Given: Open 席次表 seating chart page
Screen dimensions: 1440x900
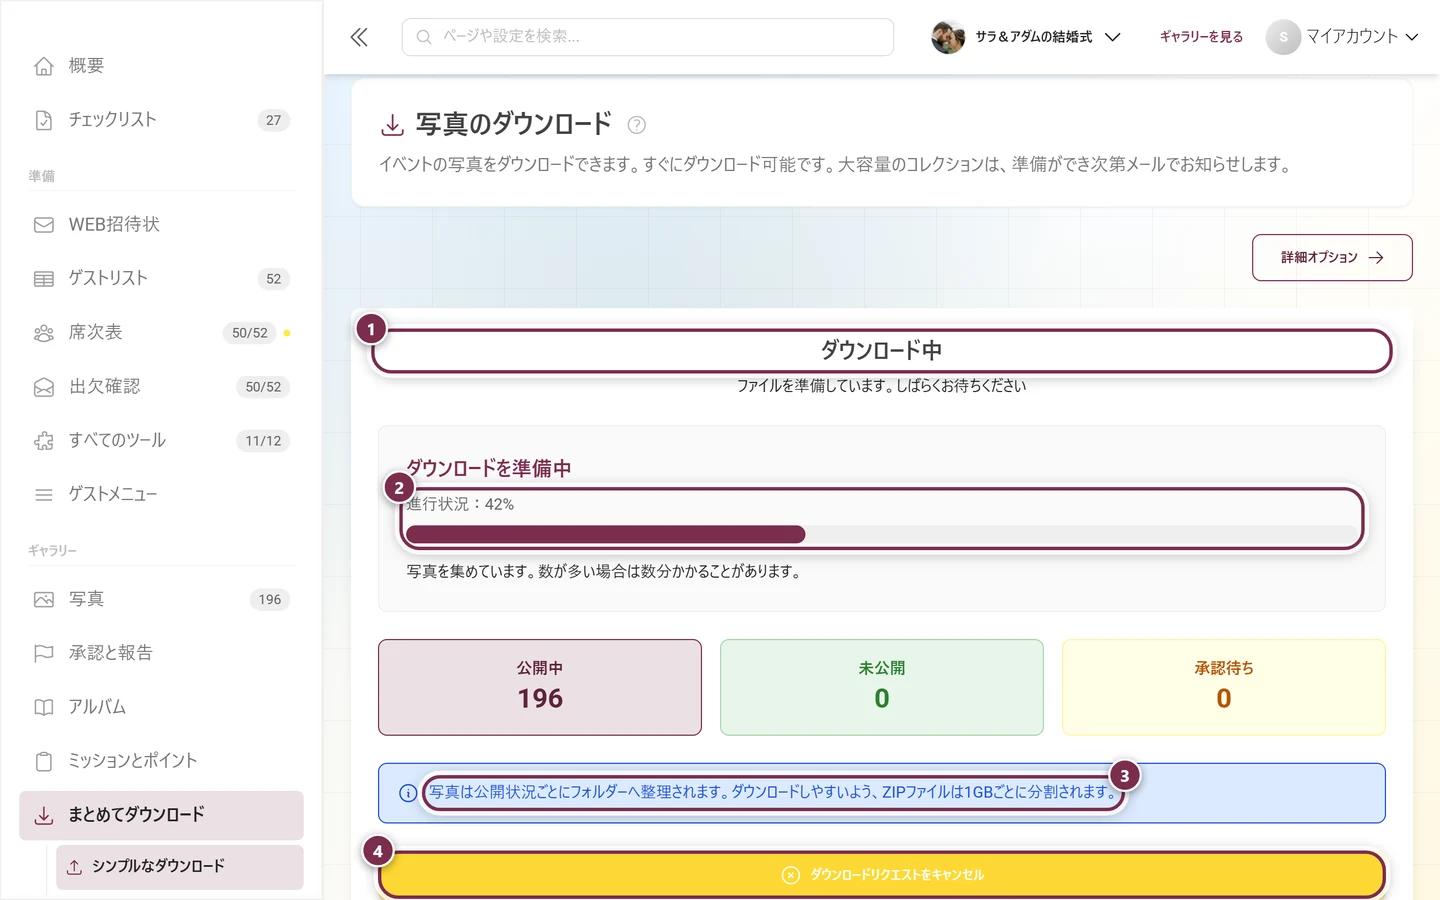Looking at the screenshot, I should [161, 333].
